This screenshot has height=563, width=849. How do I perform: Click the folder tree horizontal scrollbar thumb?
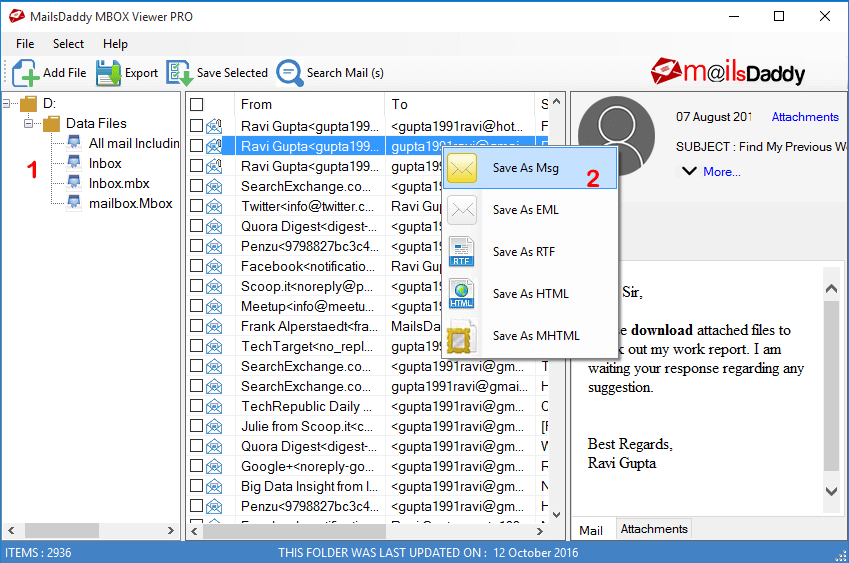point(62,531)
